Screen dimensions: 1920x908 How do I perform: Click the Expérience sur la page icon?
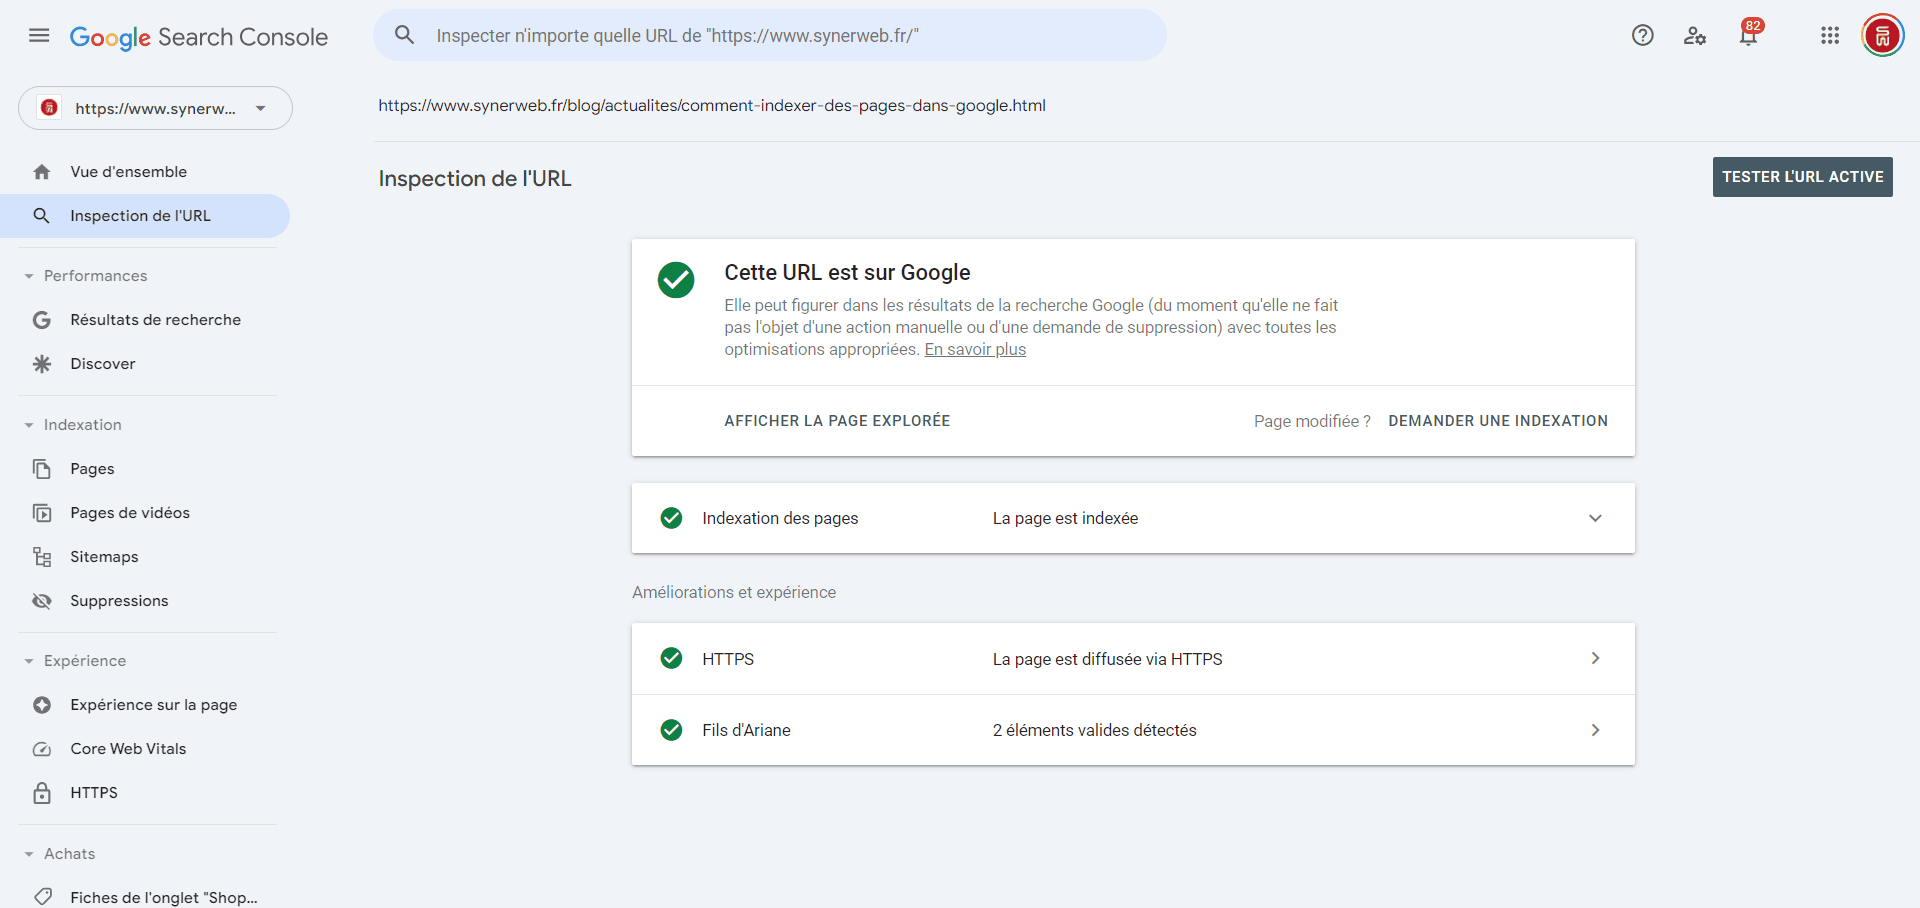(42, 705)
